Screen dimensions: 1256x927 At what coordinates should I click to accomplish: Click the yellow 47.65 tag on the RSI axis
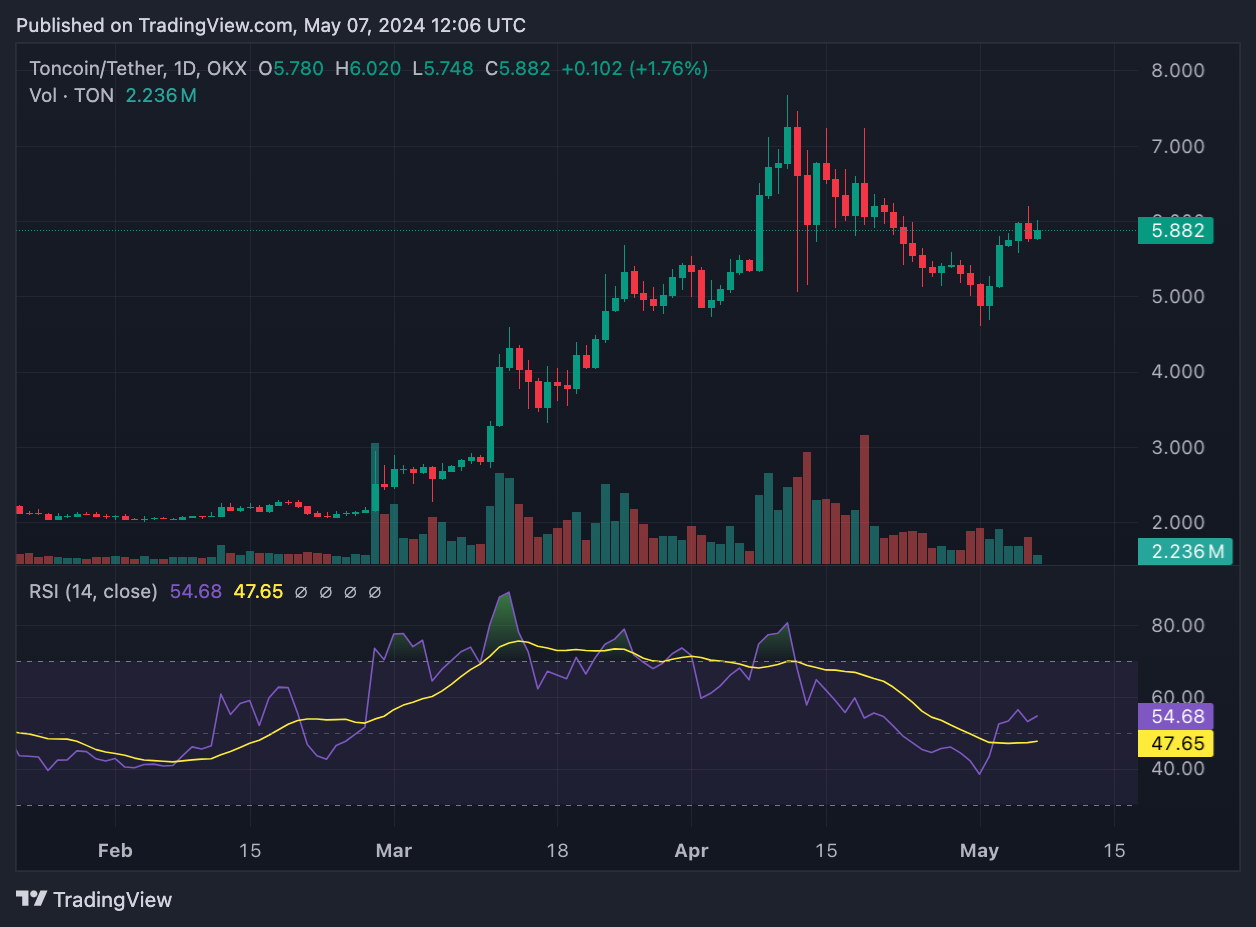pyautogui.click(x=1176, y=743)
